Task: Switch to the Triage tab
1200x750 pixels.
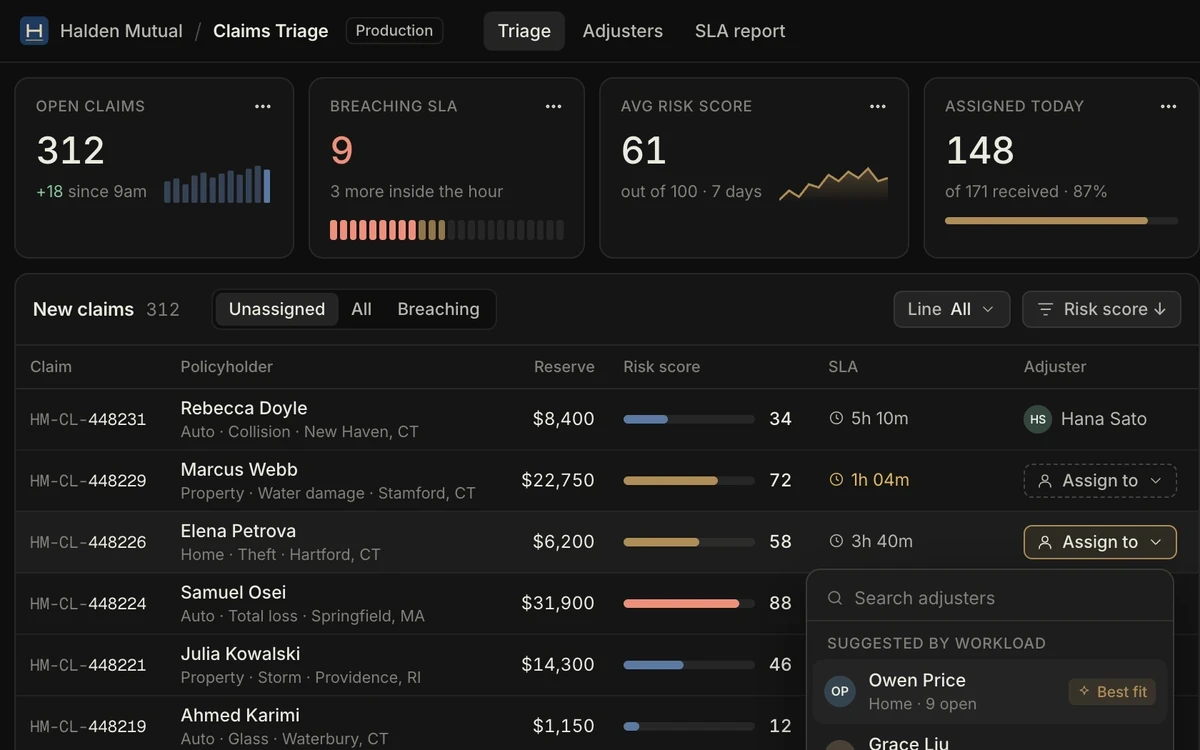Action: [524, 31]
